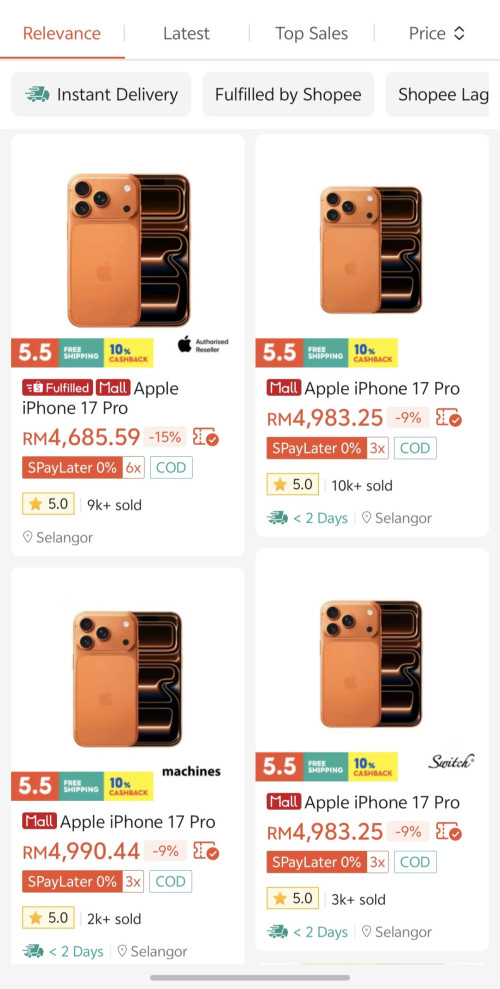Viewport: 500px width, 989px height.
Task: Toggle the Instant Delivery filter
Action: [x=101, y=95]
